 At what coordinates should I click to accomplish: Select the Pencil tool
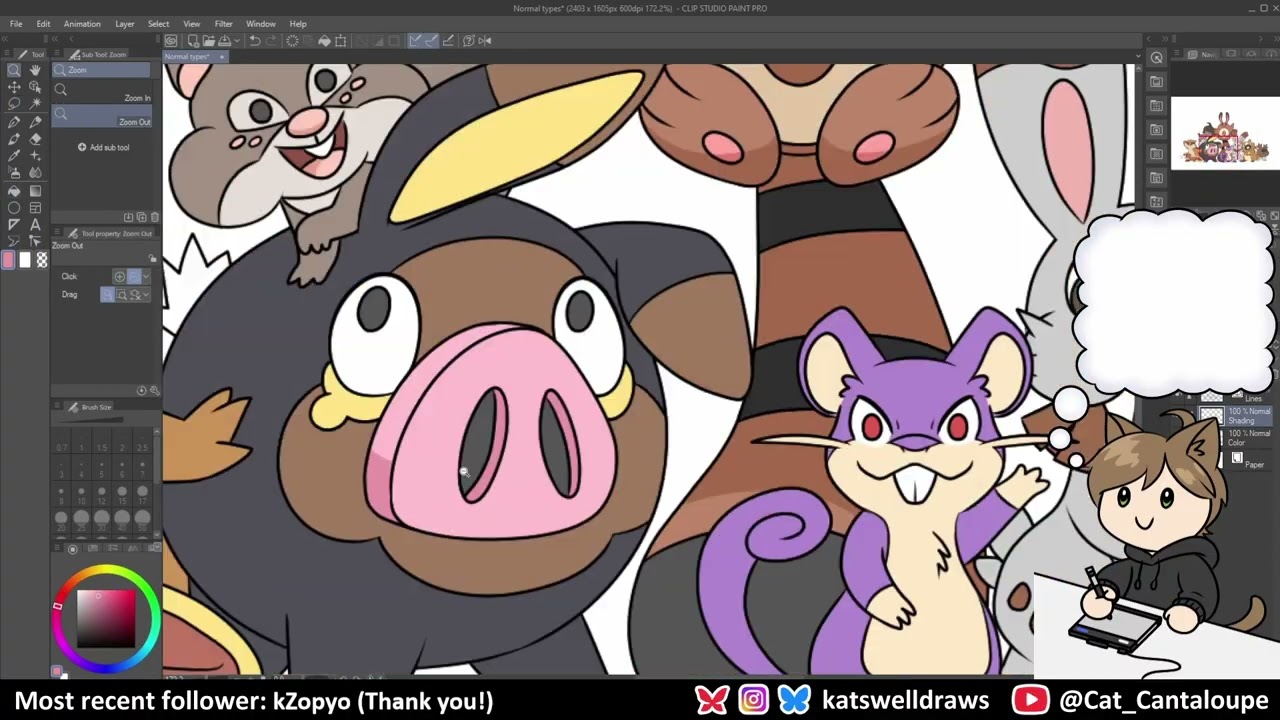[x=35, y=122]
